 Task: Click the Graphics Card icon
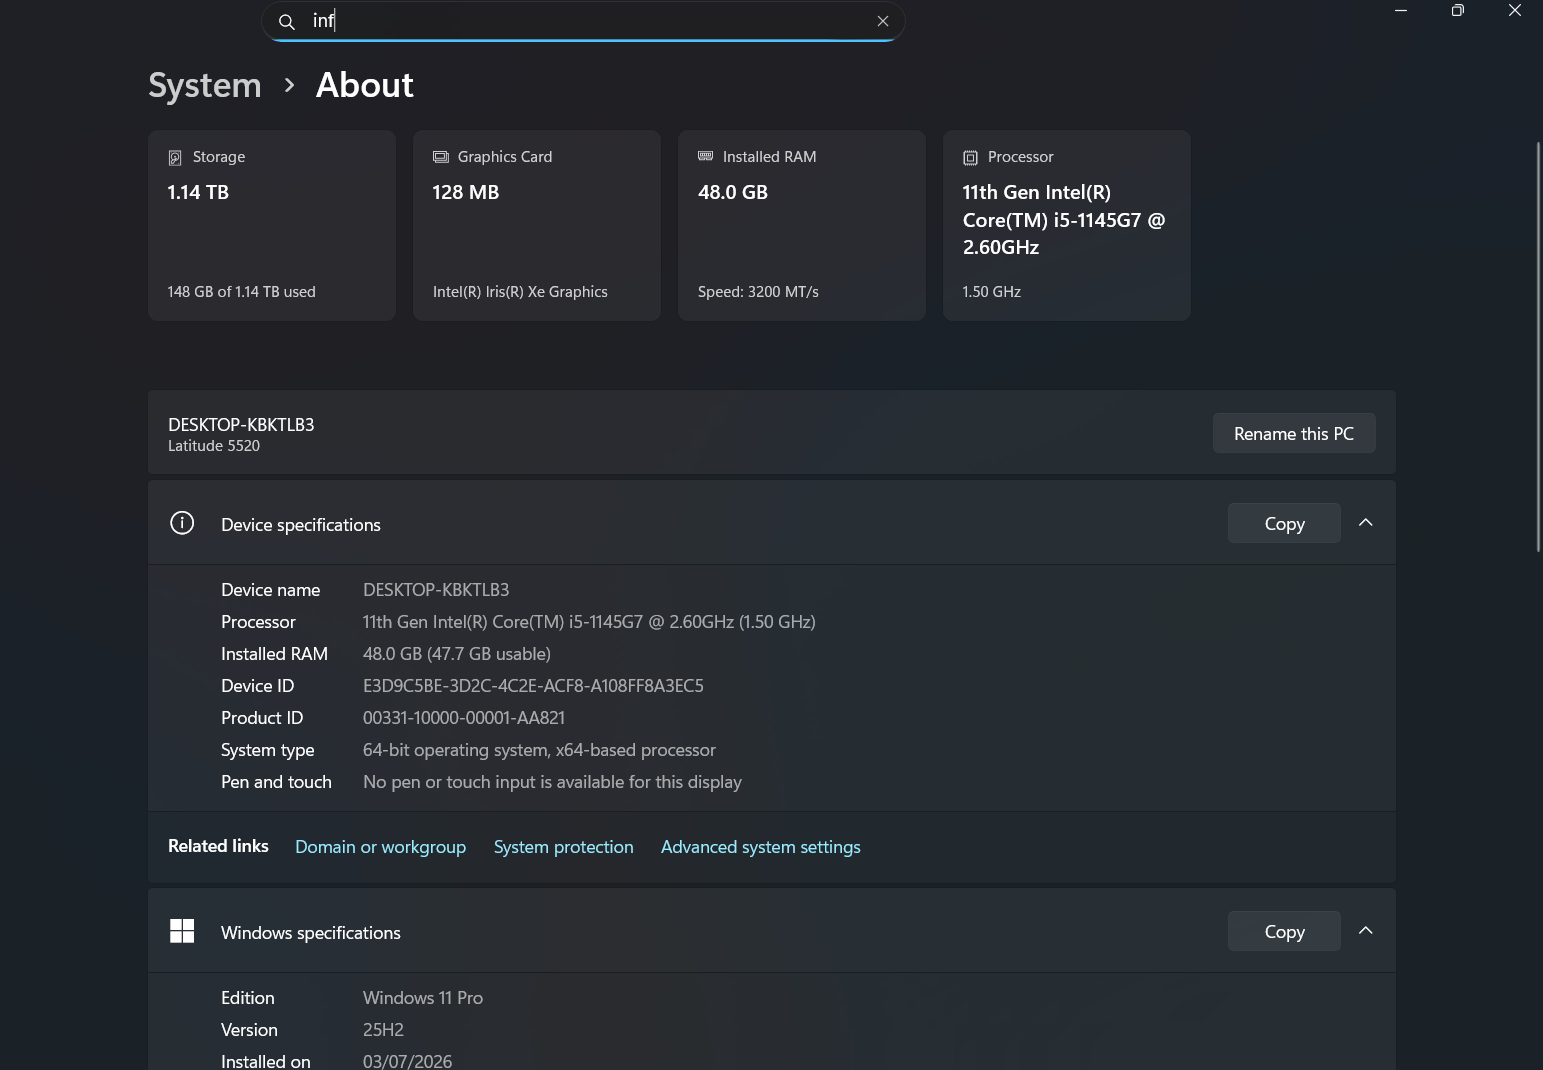(441, 157)
